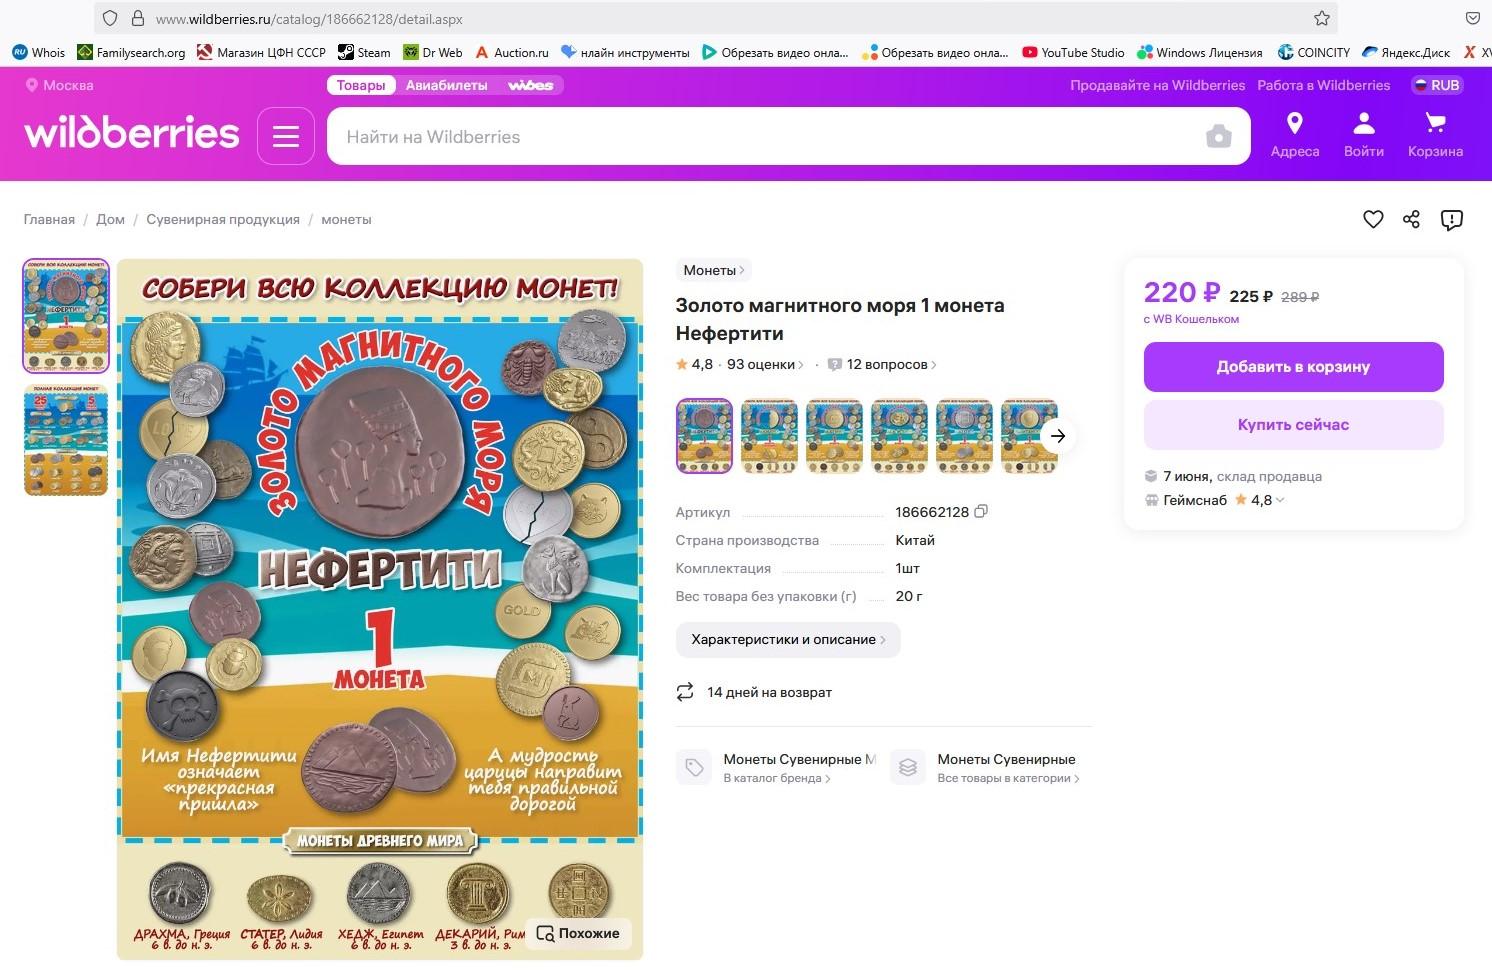
Task: Open Сувенирная продукция breadcrumb link
Action: click(x=223, y=219)
